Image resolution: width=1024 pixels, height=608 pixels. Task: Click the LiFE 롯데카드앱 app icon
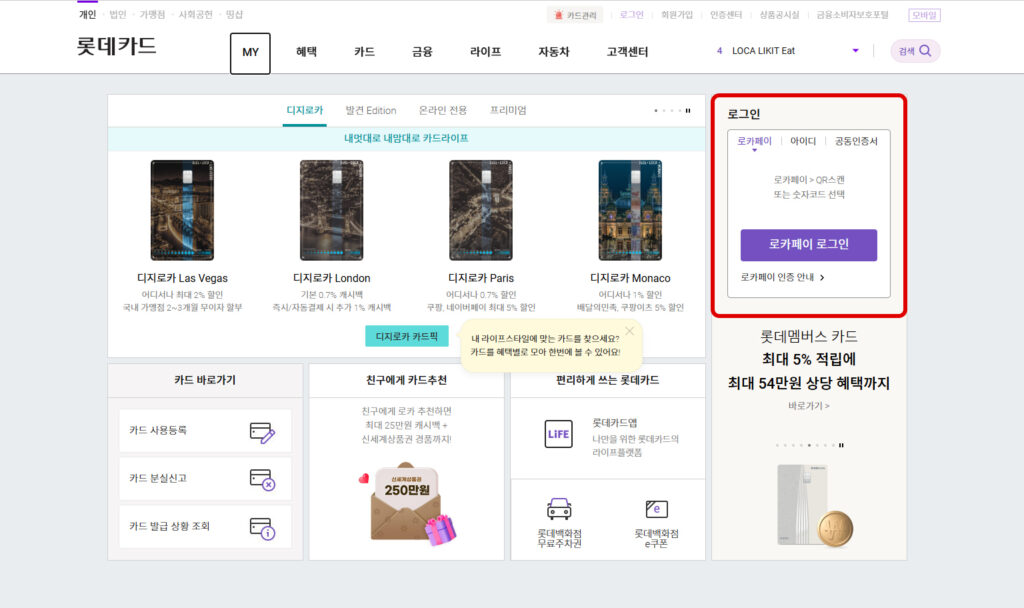[557, 434]
